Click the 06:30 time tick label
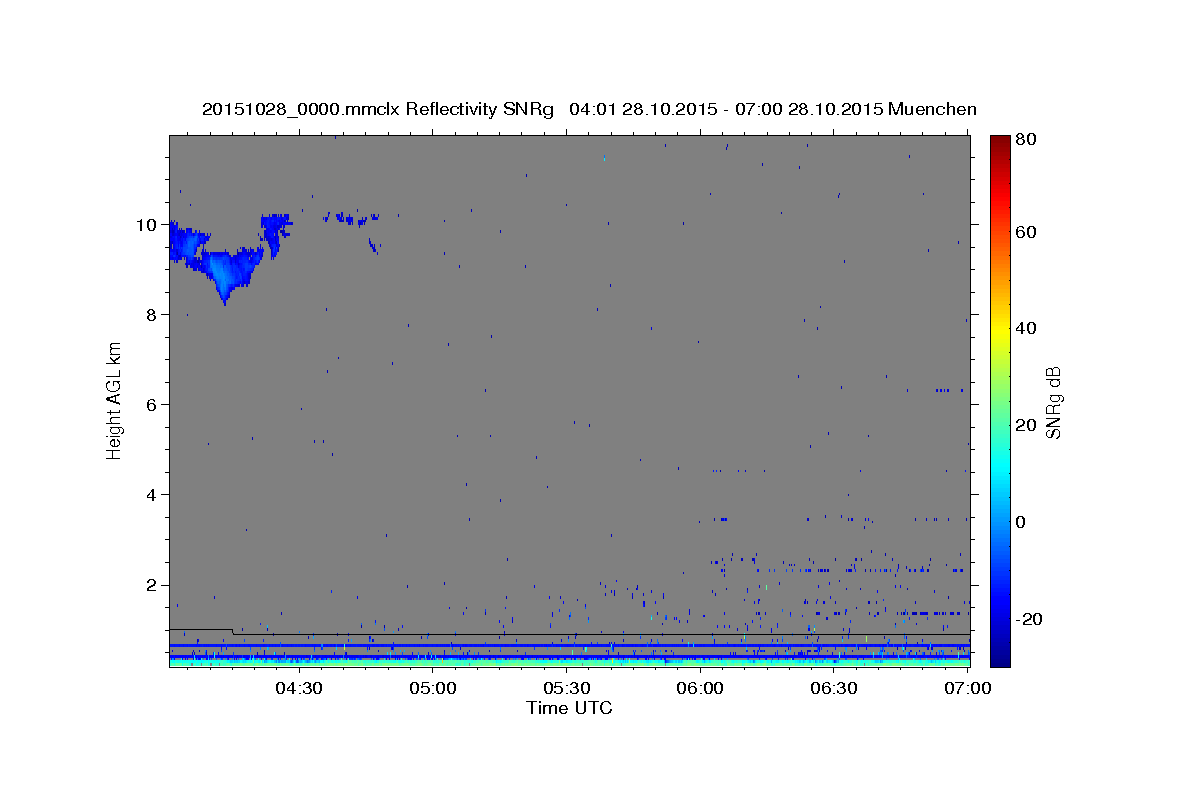 (x=835, y=688)
